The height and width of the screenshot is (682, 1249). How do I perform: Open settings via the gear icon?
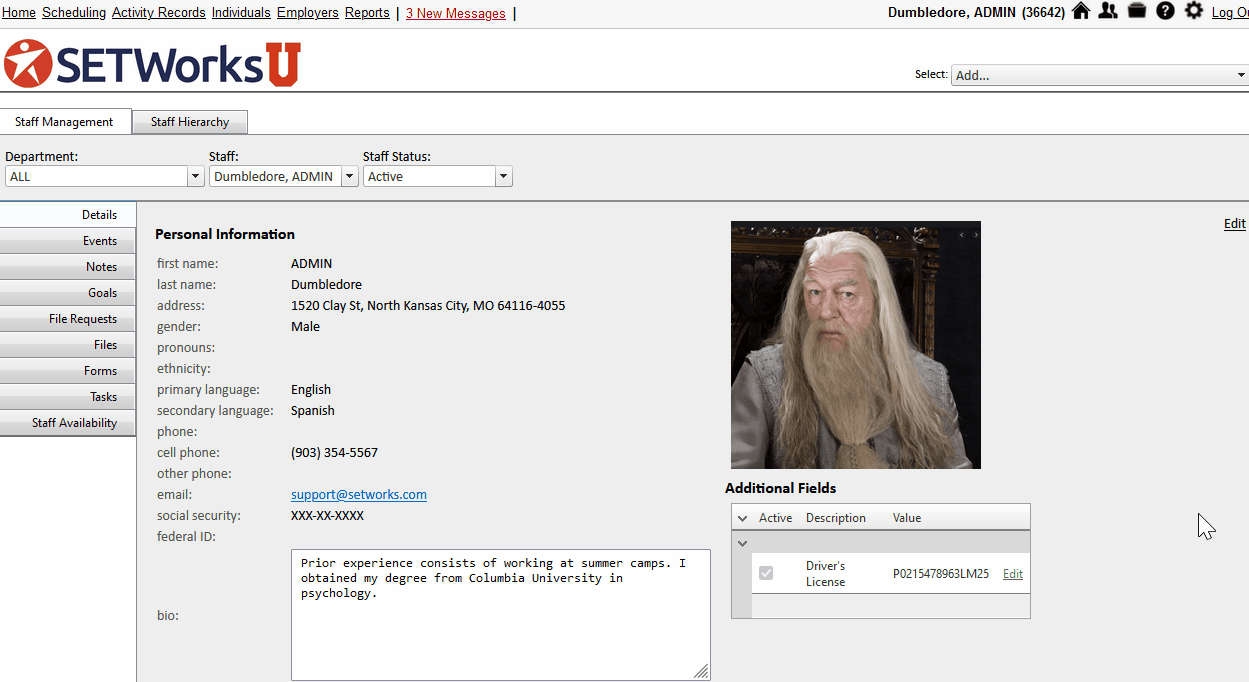coord(1194,11)
